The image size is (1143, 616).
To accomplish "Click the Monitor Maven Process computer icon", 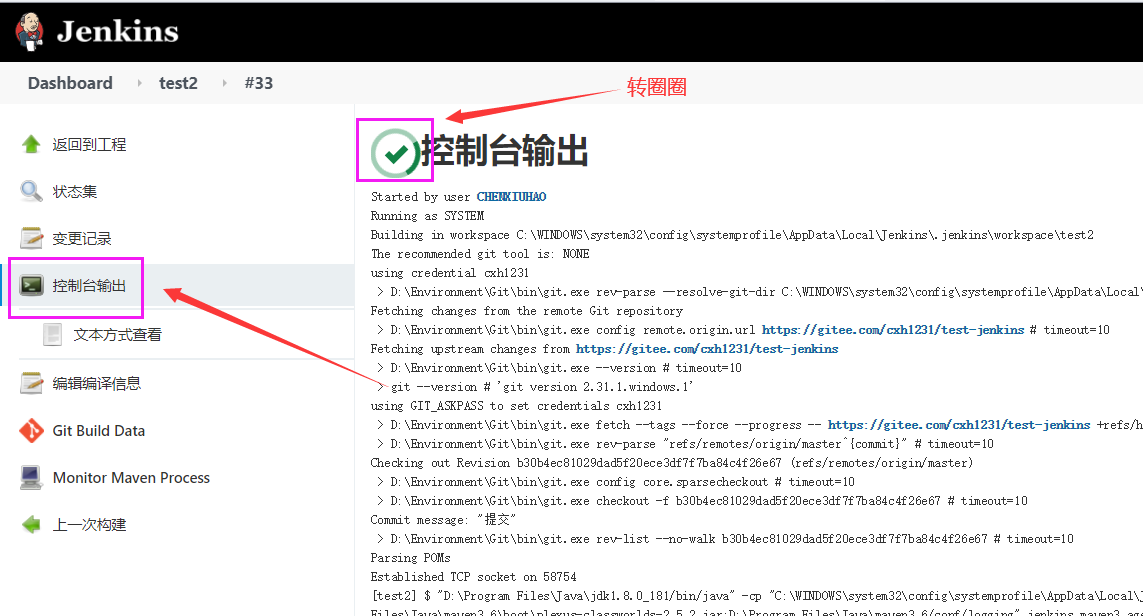I will pyautogui.click(x=31, y=477).
